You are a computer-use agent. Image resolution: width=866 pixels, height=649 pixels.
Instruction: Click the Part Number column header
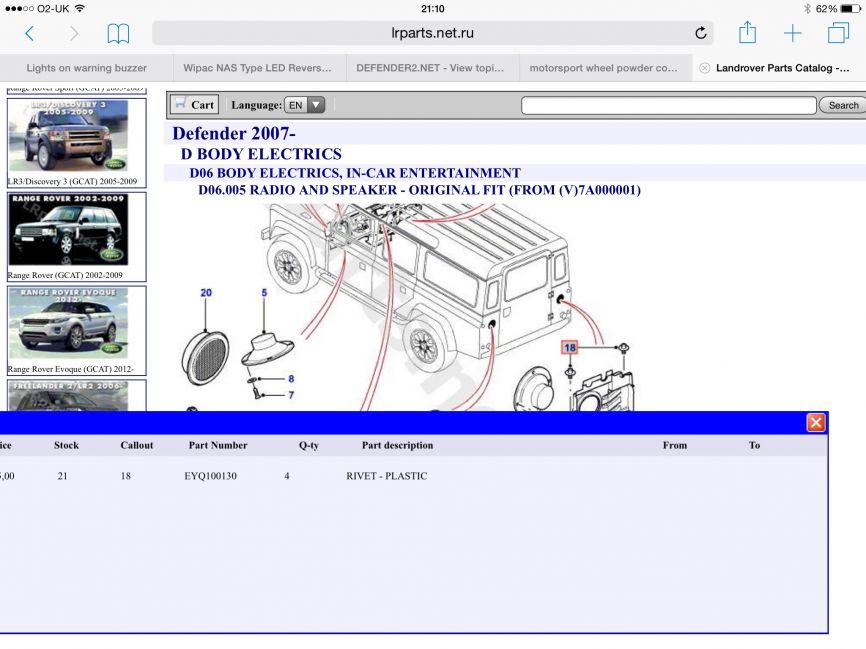point(218,445)
